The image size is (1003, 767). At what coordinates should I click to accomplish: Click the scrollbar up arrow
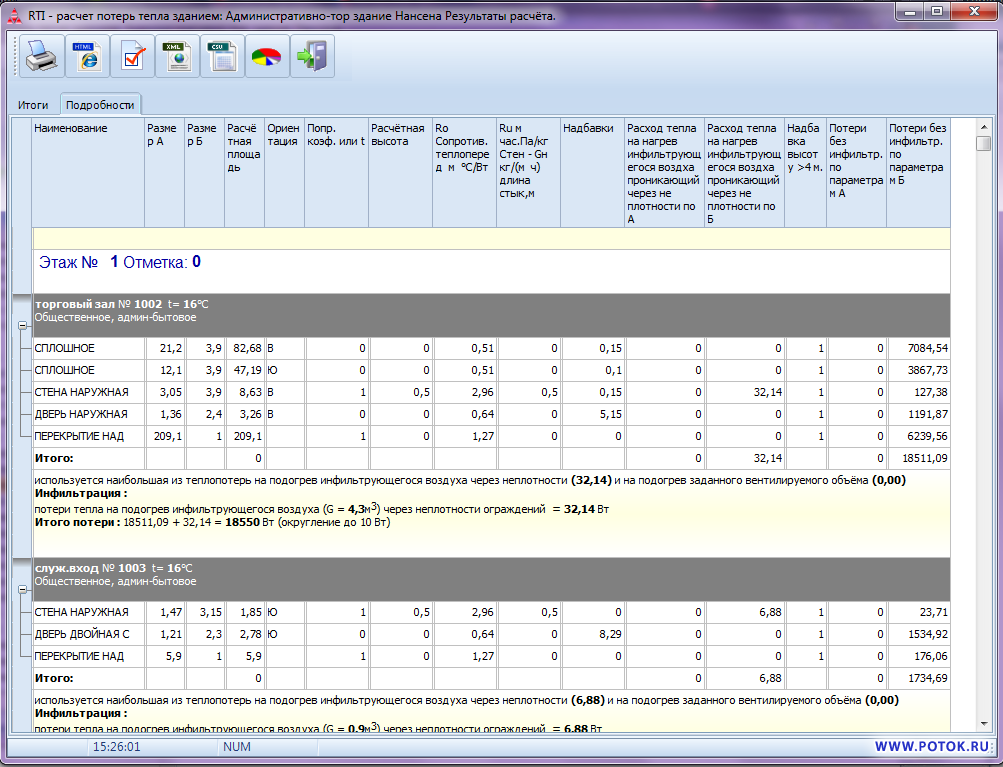(x=983, y=125)
